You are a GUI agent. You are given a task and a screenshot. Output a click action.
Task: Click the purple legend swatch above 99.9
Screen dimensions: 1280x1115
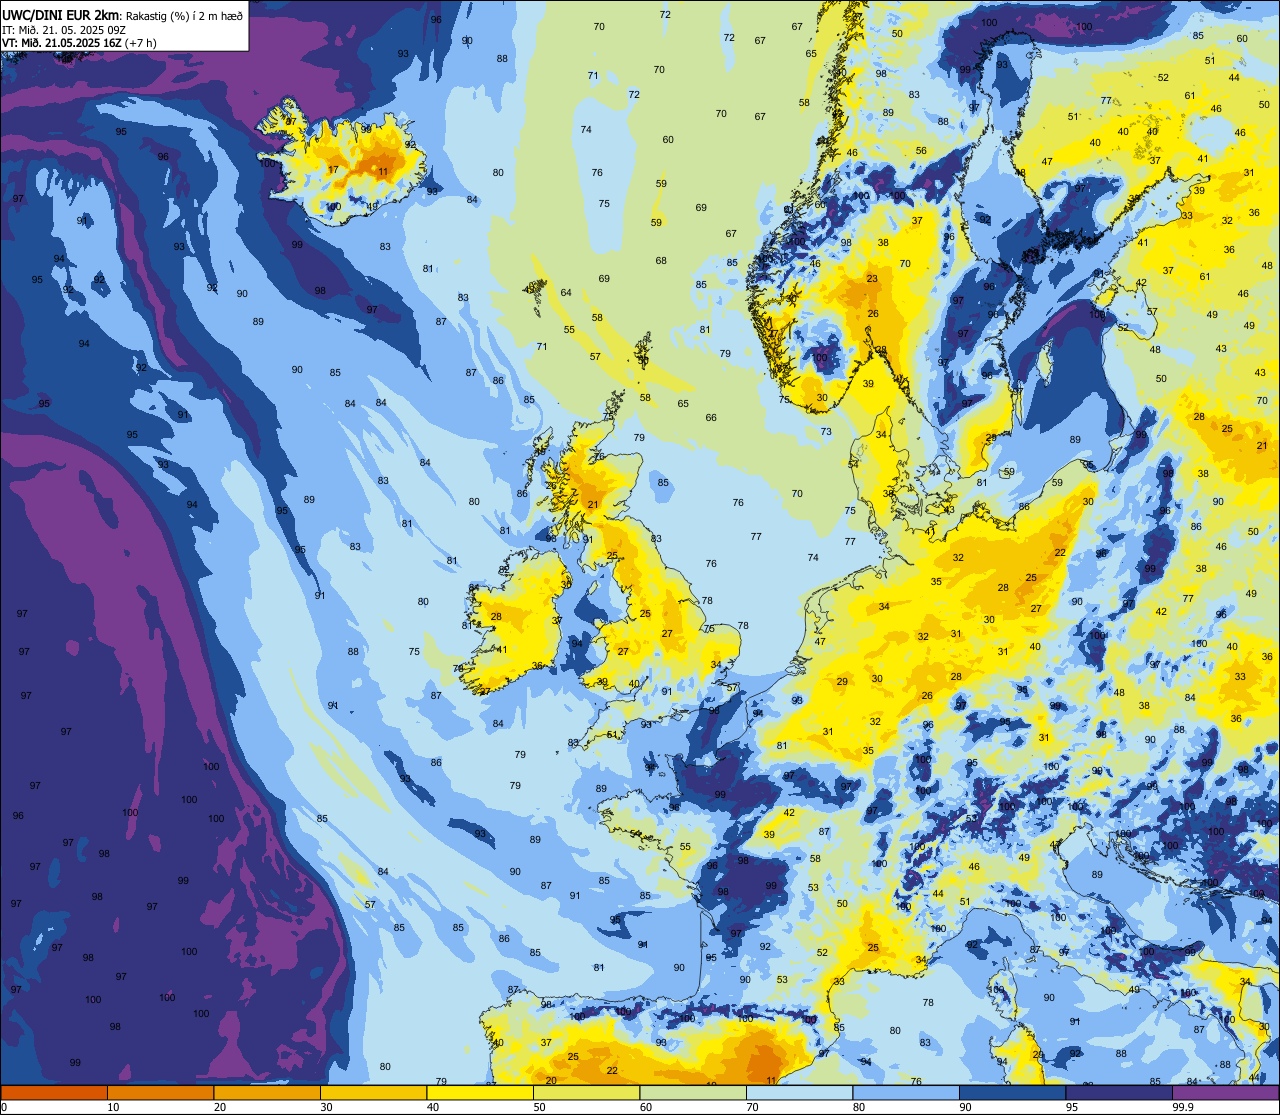(1226, 1092)
